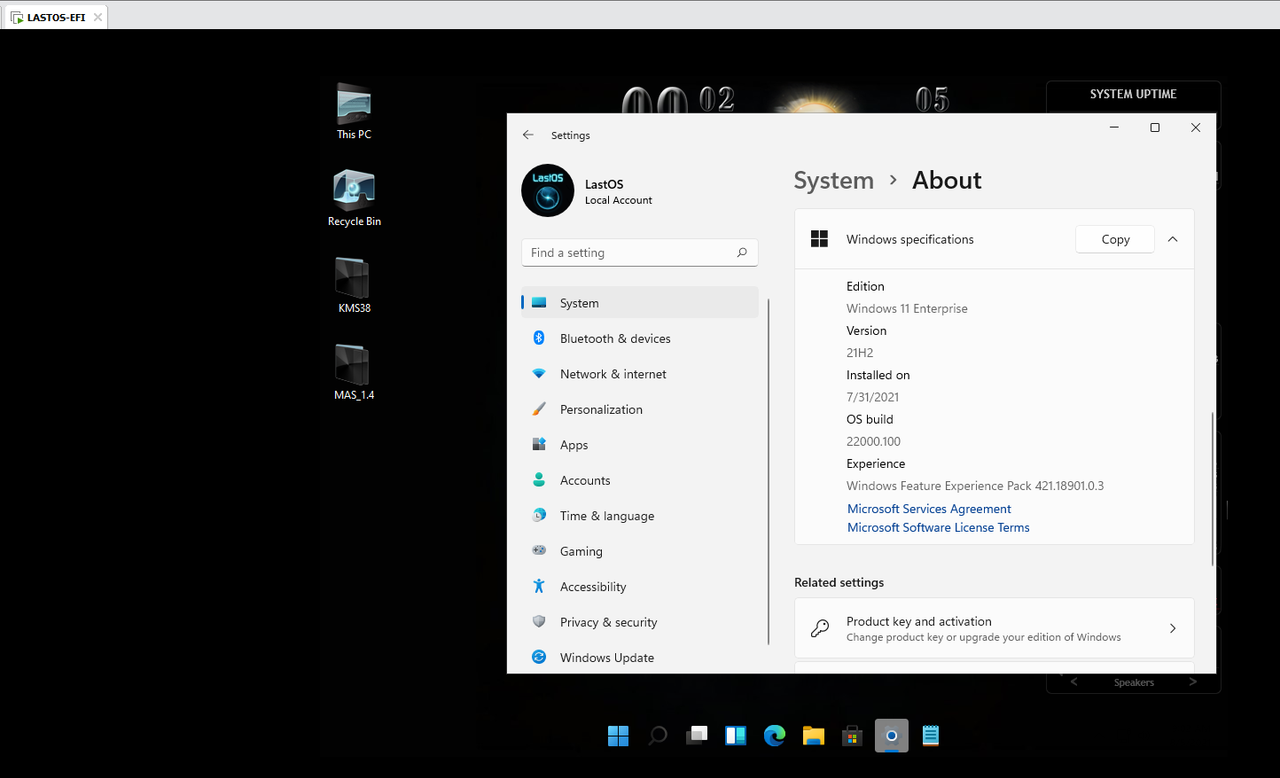Open the Recycle Bin desktop icon
Image resolution: width=1280 pixels, height=778 pixels.
pyautogui.click(x=354, y=197)
